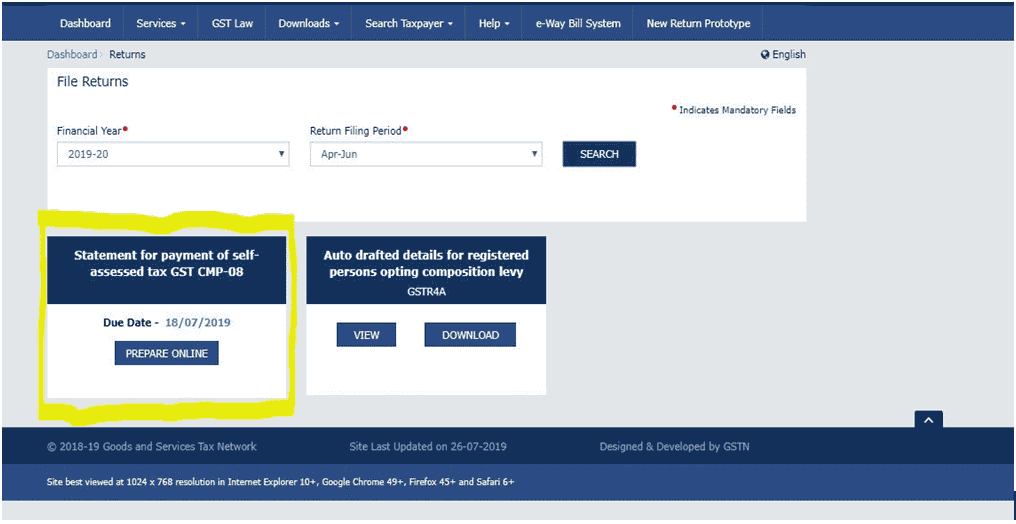
Task: Click the Dashboard breadcrumb link
Action: [72, 55]
